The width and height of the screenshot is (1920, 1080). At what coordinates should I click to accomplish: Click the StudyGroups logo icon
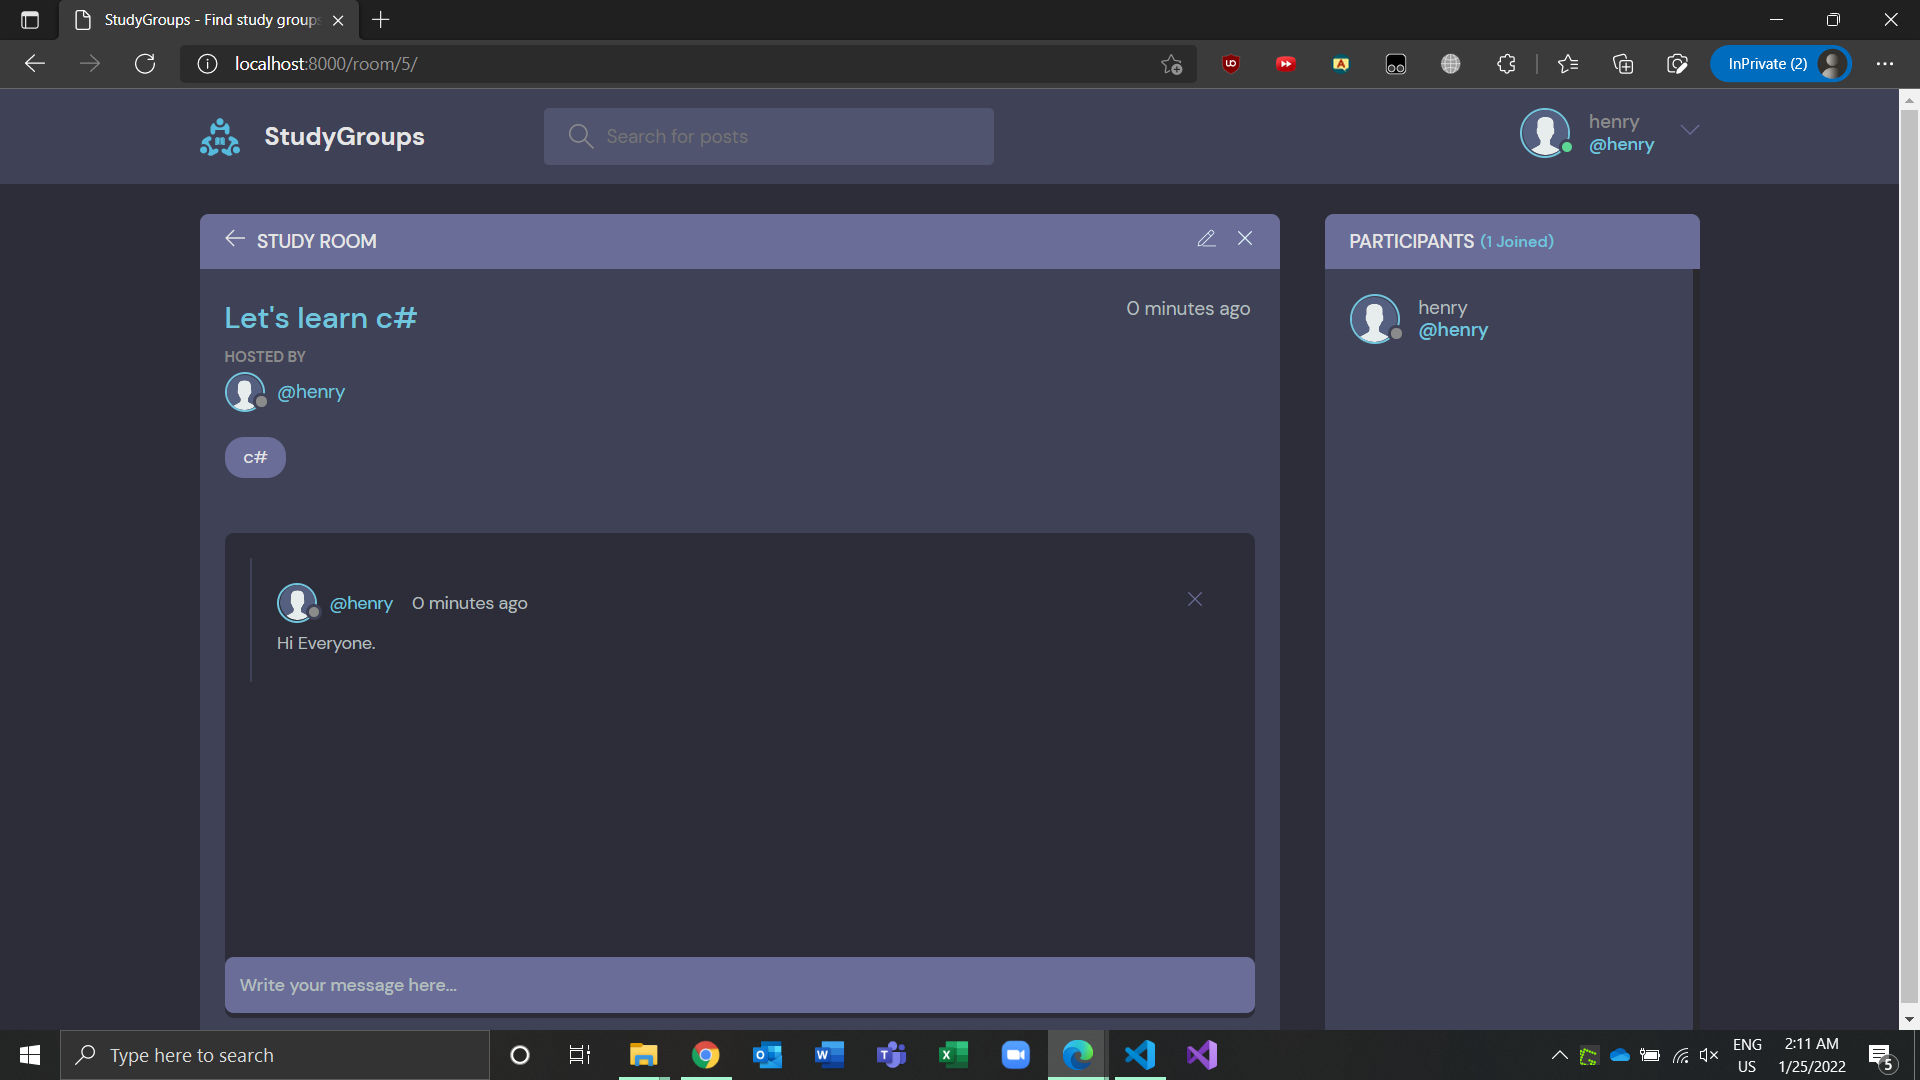pos(220,137)
